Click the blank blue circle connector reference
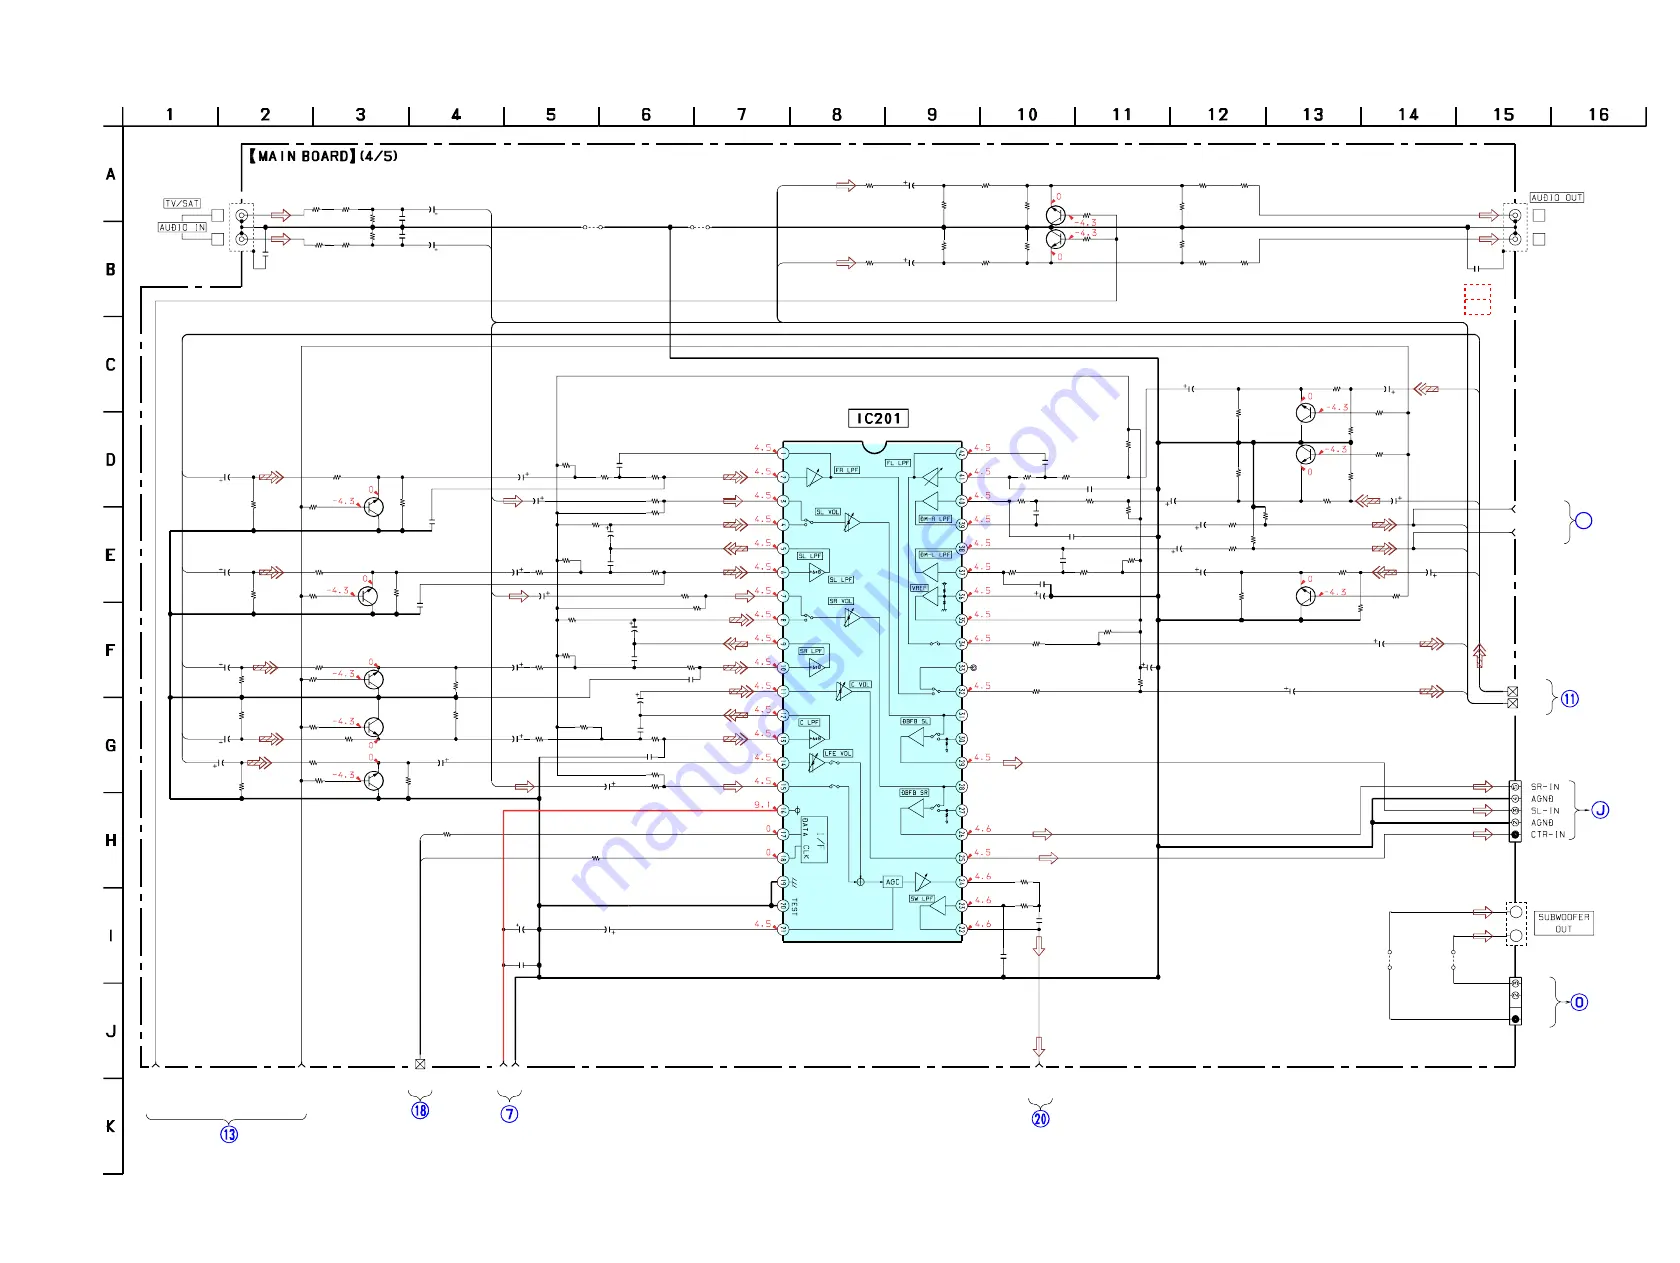 click(x=1583, y=520)
